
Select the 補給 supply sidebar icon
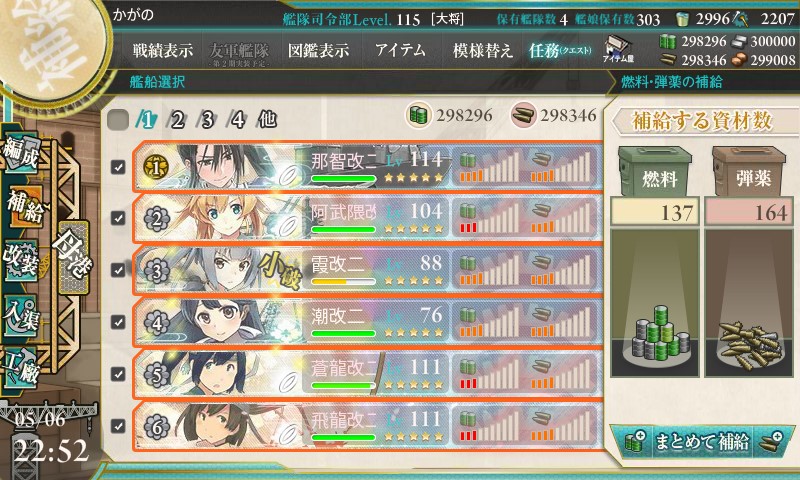coord(24,207)
